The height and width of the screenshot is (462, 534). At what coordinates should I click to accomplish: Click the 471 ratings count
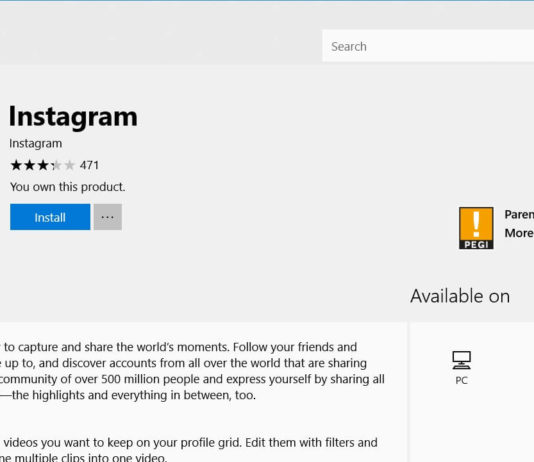(x=89, y=165)
